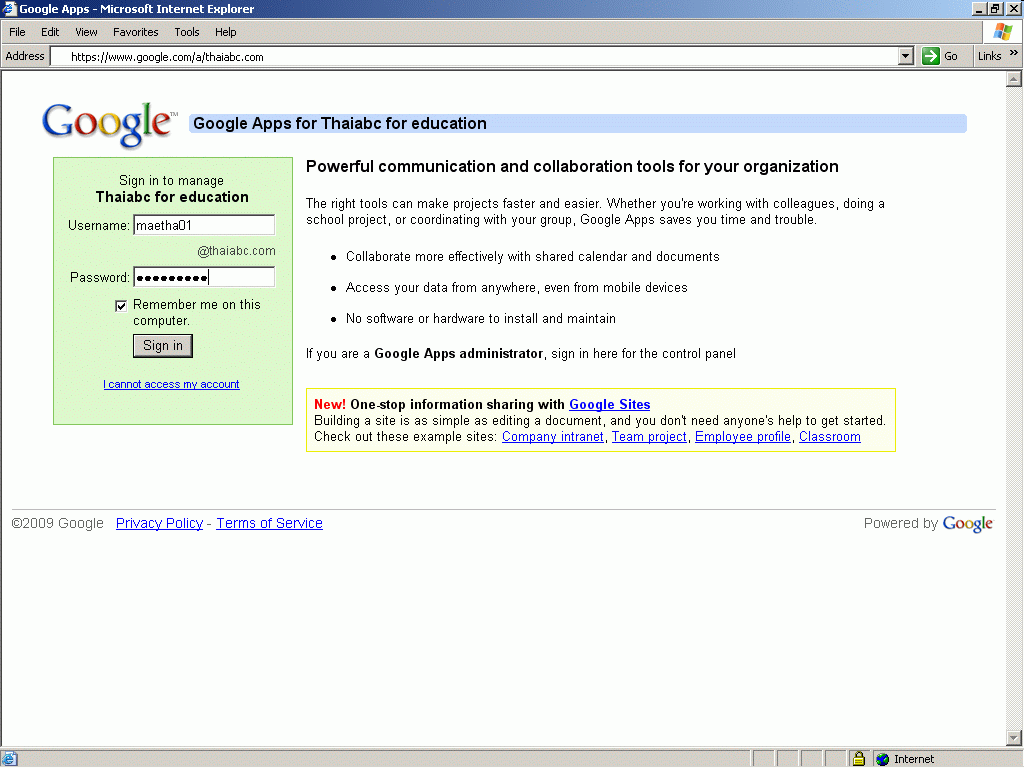Expand the address bar dropdown arrow
The width and height of the screenshot is (1024, 768).
click(x=906, y=56)
